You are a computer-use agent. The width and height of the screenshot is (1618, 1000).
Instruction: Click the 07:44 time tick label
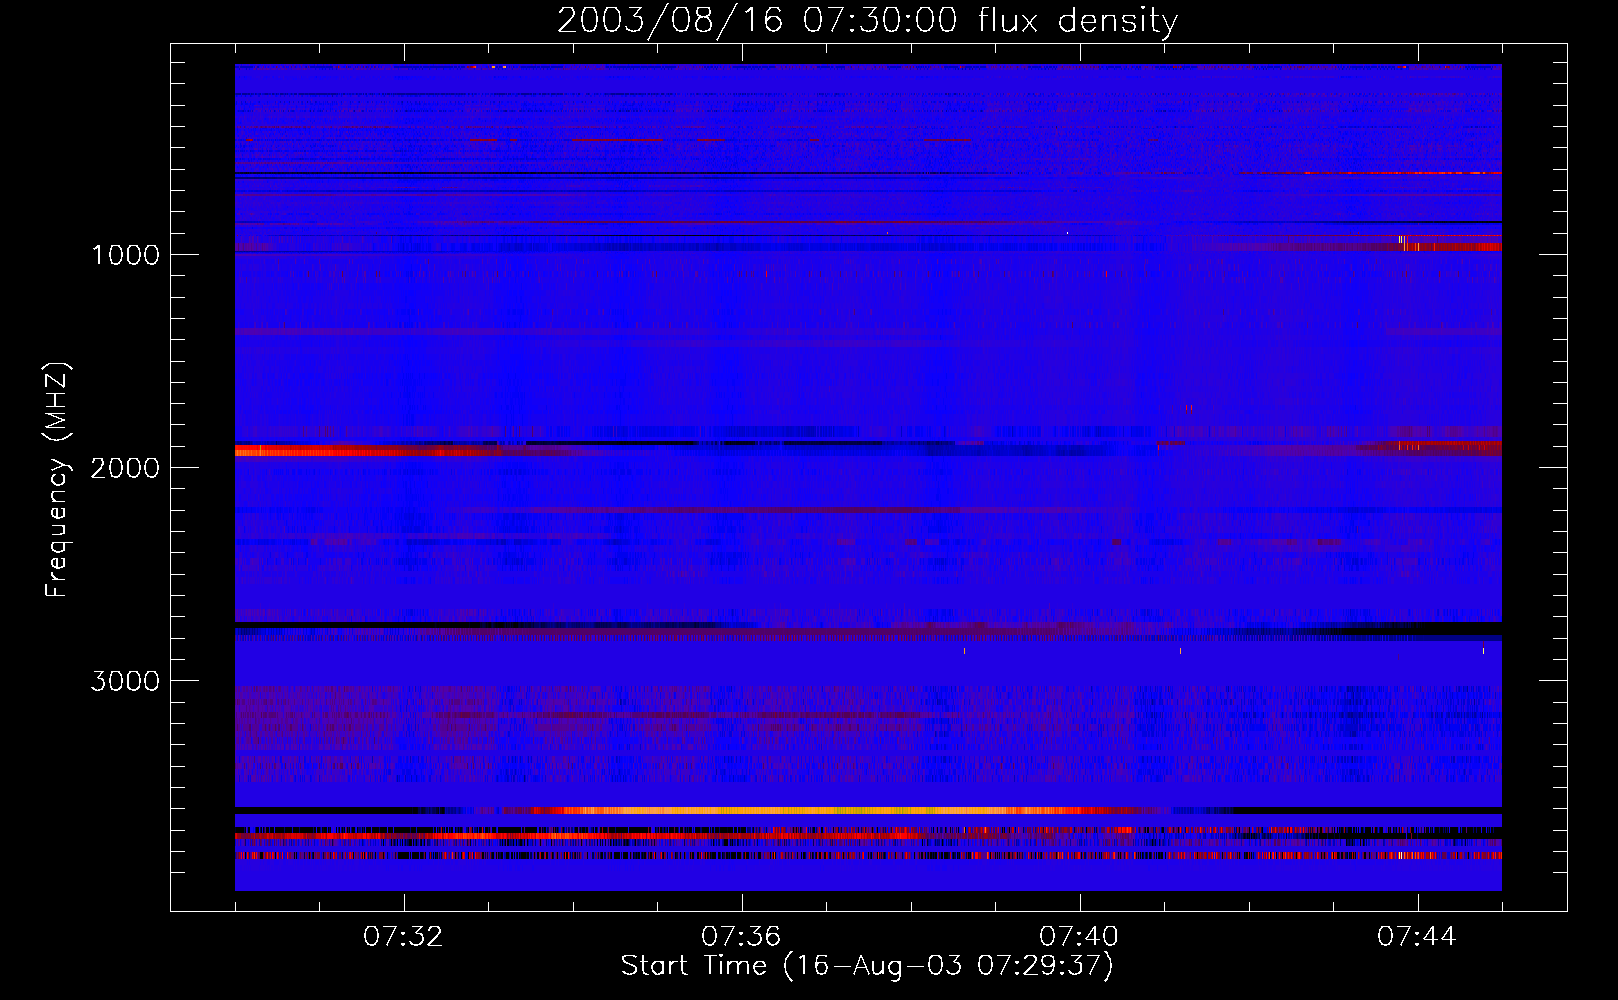click(x=1417, y=937)
